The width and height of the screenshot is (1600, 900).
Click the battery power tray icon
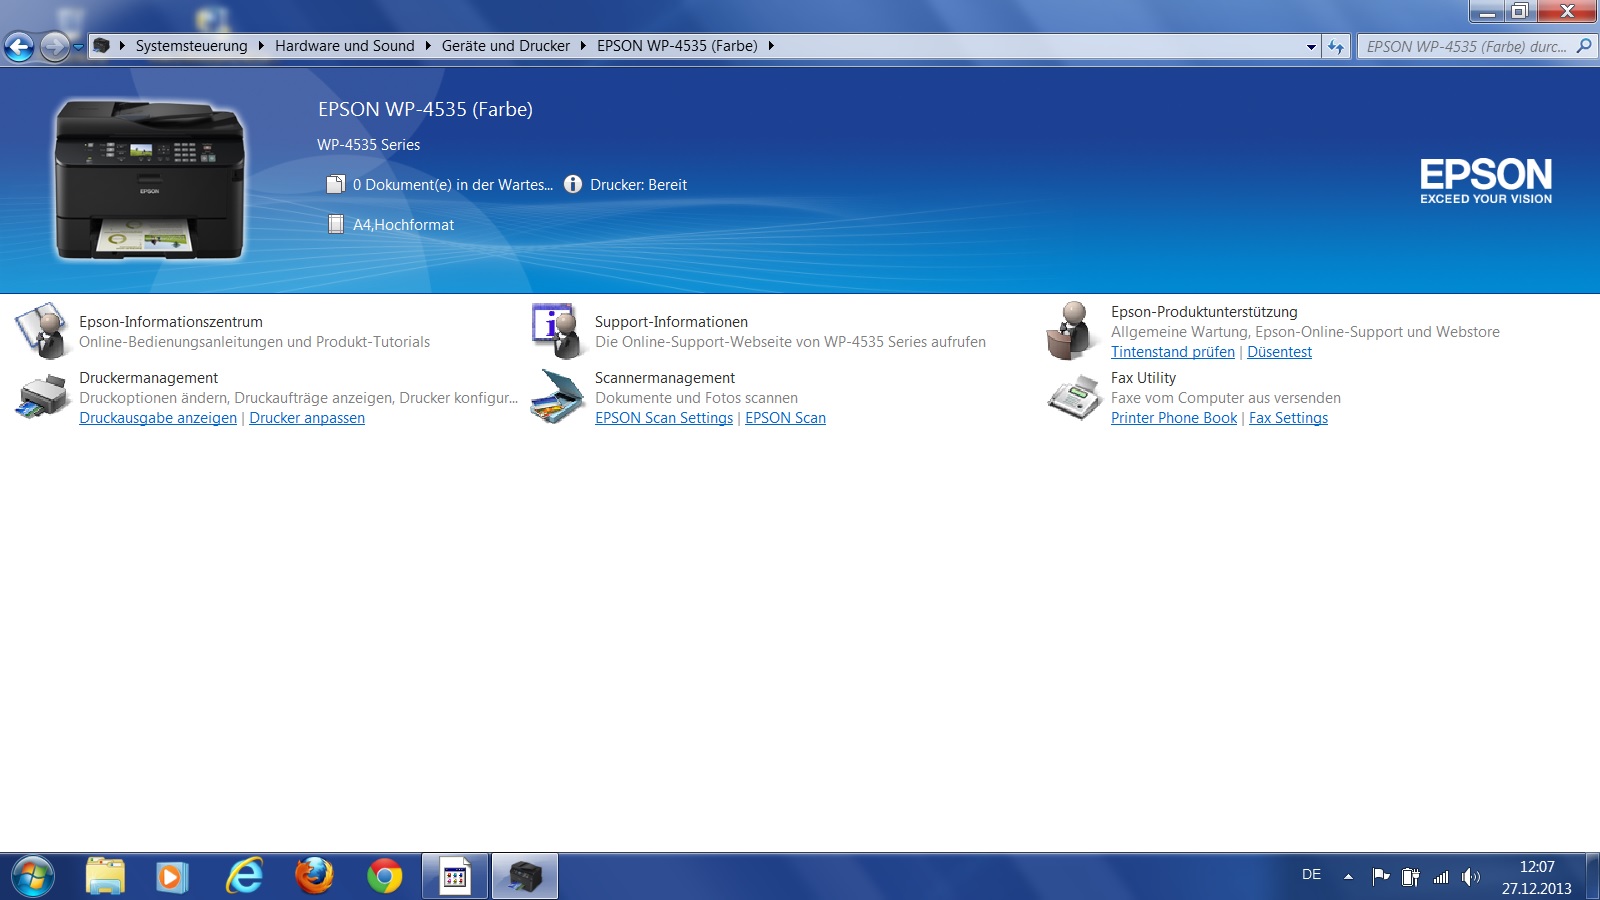(1410, 877)
